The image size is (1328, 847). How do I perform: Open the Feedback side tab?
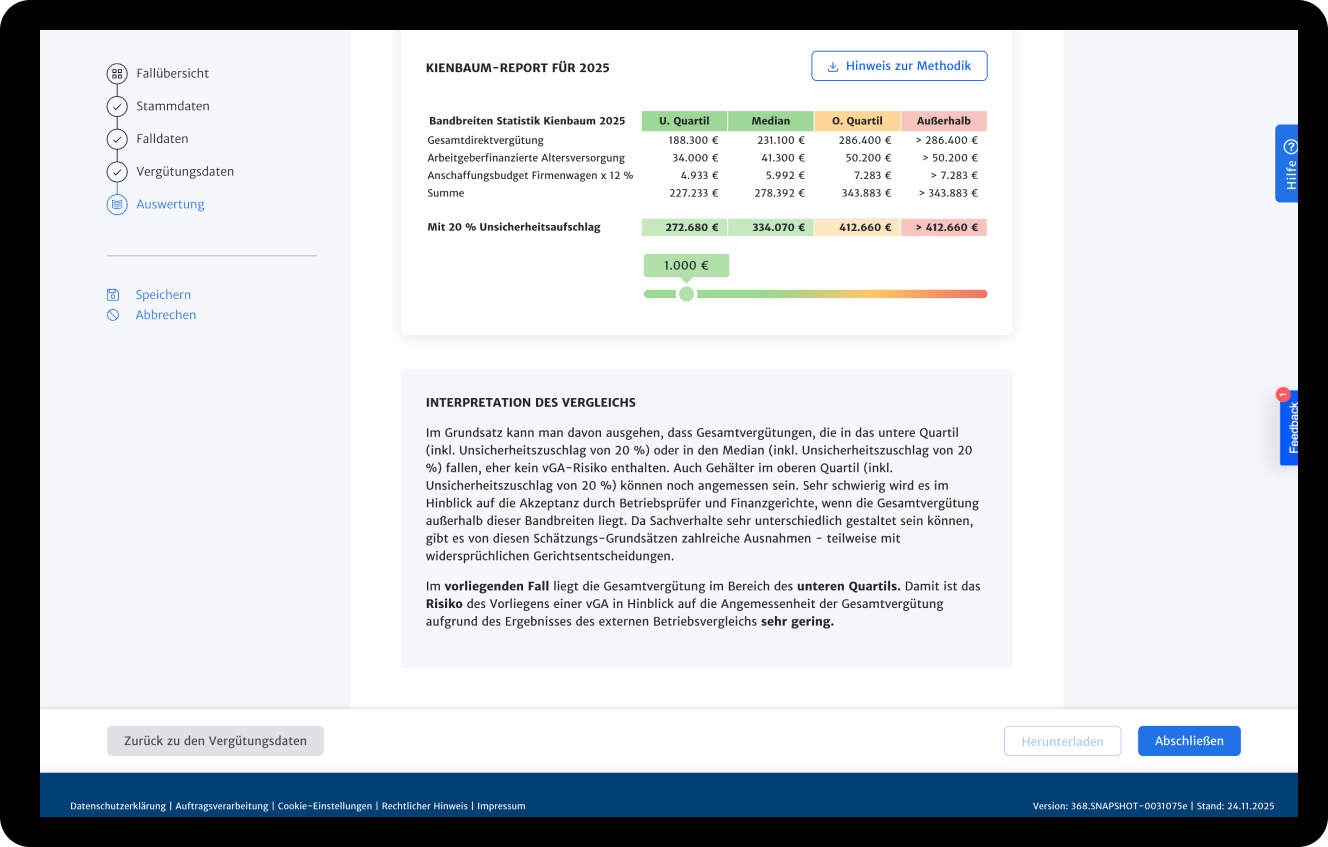tap(1289, 427)
